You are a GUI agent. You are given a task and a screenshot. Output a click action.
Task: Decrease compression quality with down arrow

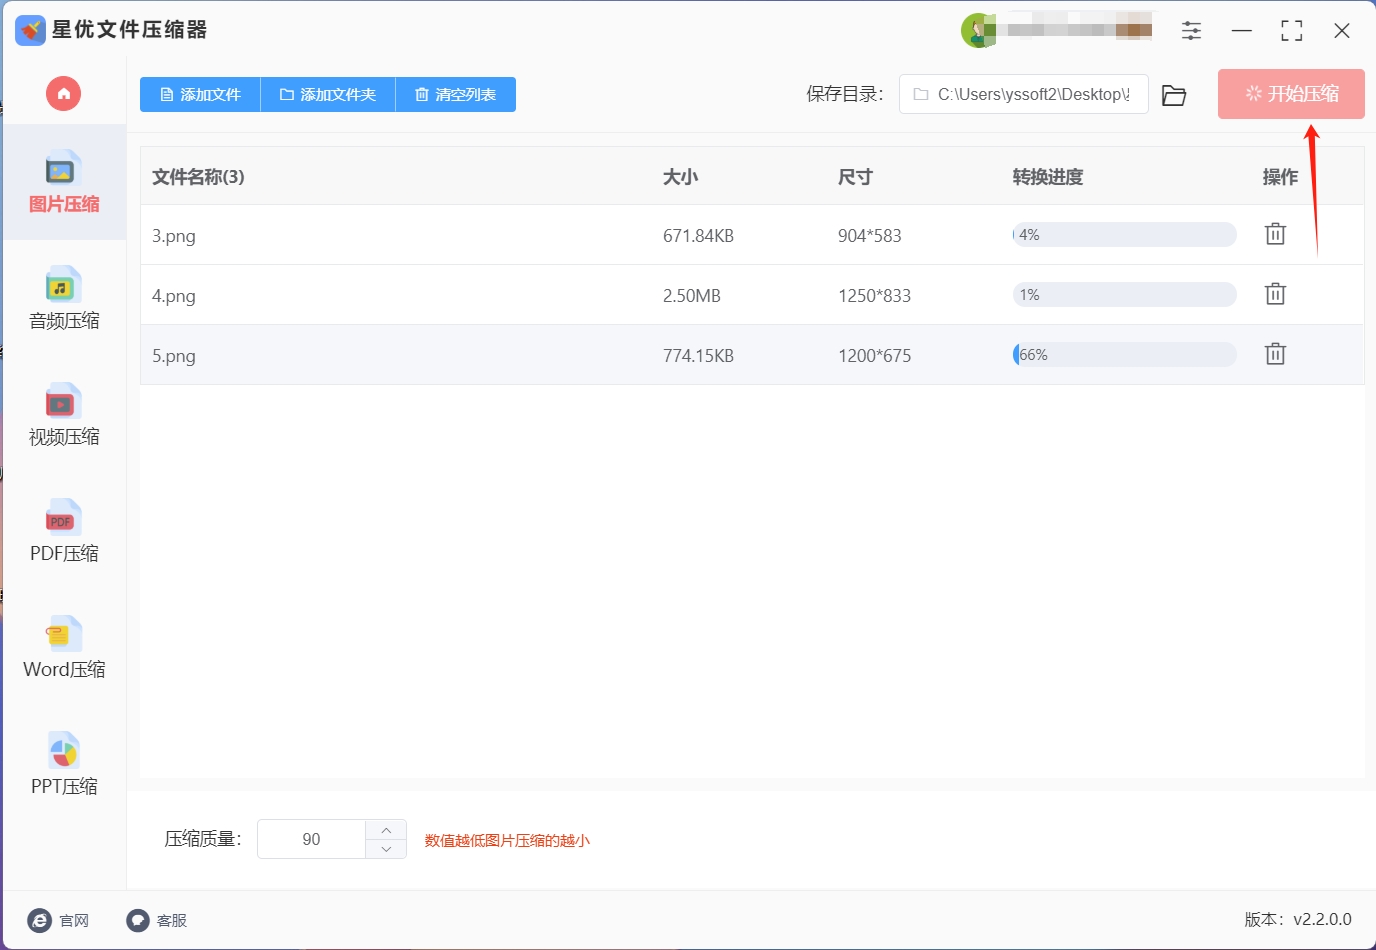(386, 849)
